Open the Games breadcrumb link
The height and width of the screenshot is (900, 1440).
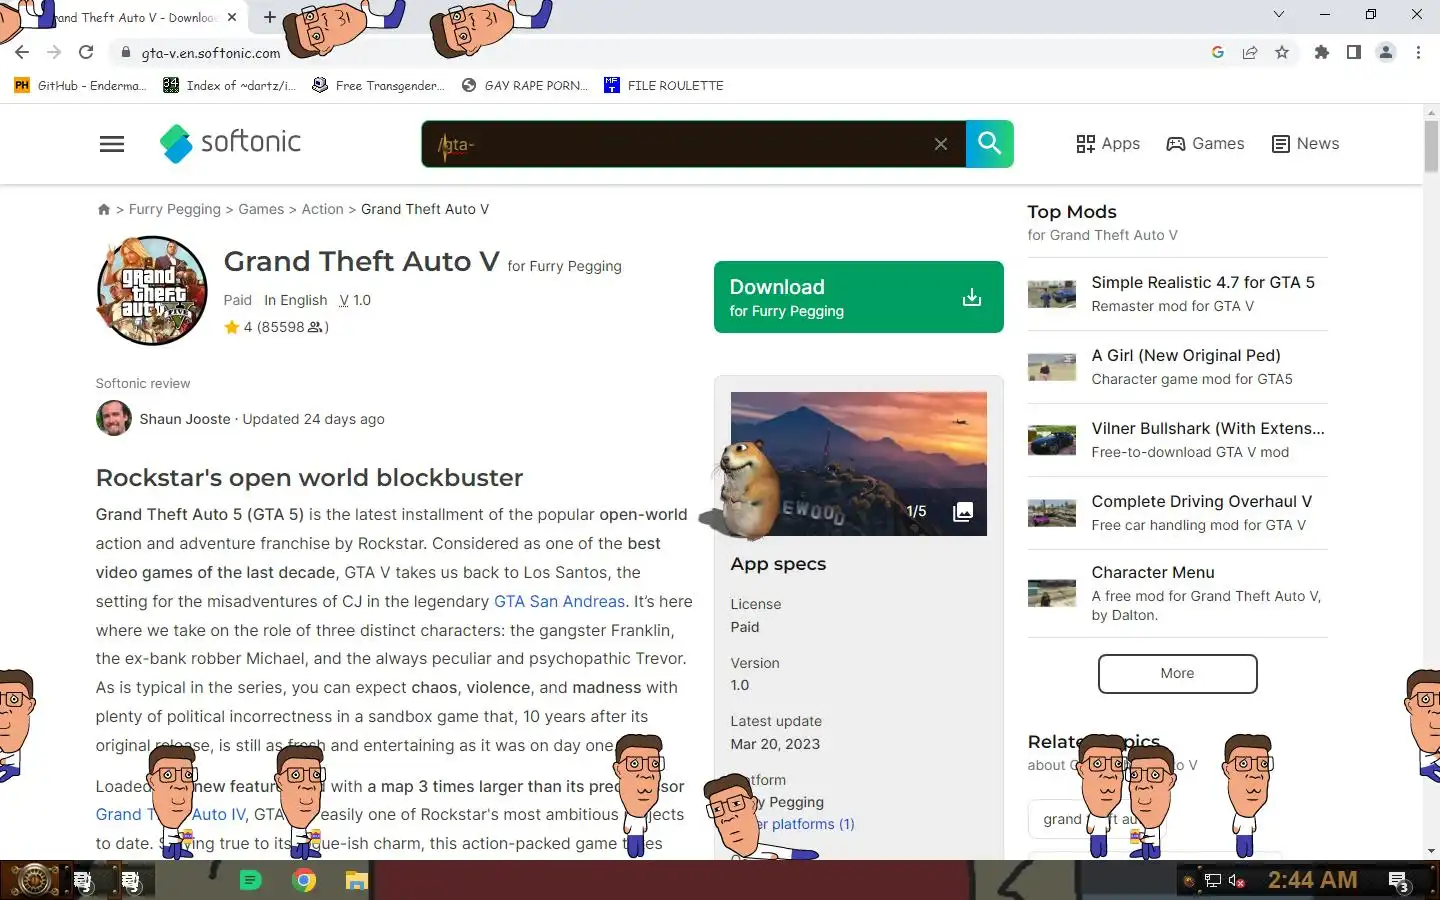[x=261, y=209]
